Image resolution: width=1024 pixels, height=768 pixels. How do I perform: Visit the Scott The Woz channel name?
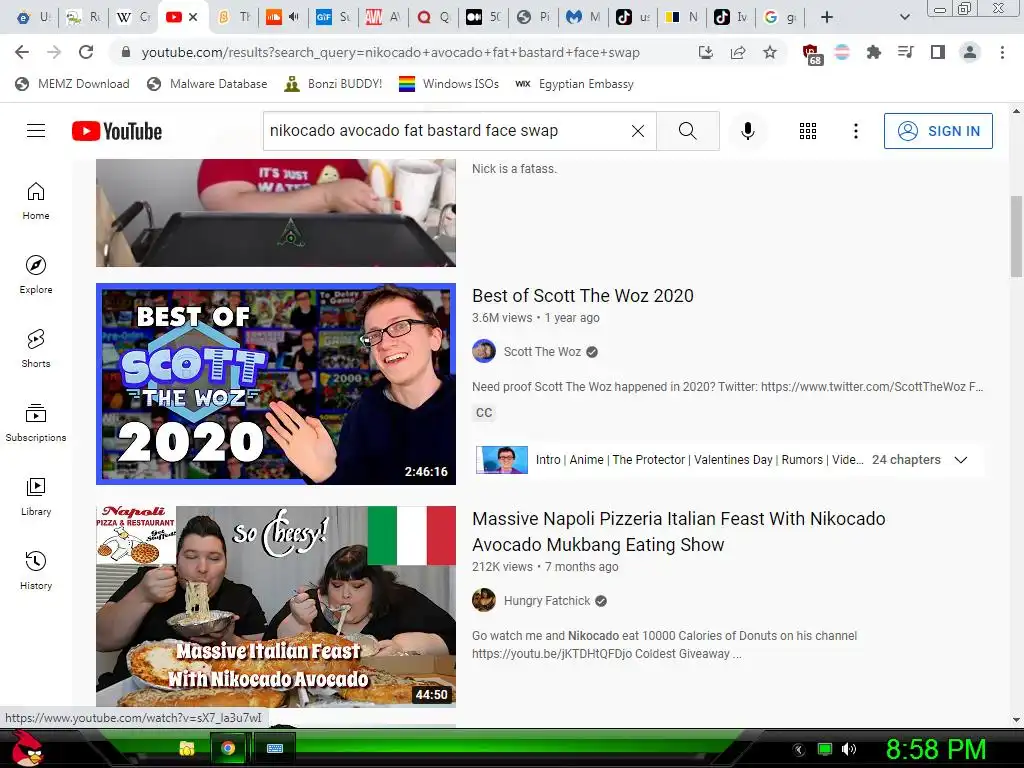tap(542, 352)
